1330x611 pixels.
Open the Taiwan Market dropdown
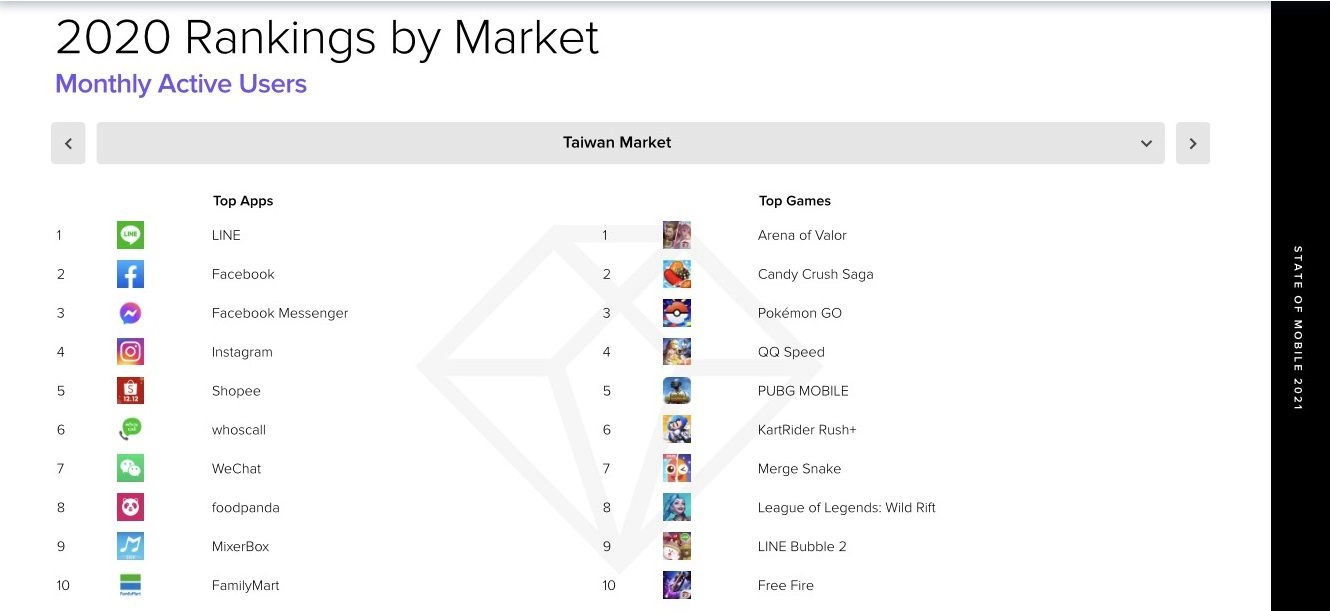click(617, 143)
